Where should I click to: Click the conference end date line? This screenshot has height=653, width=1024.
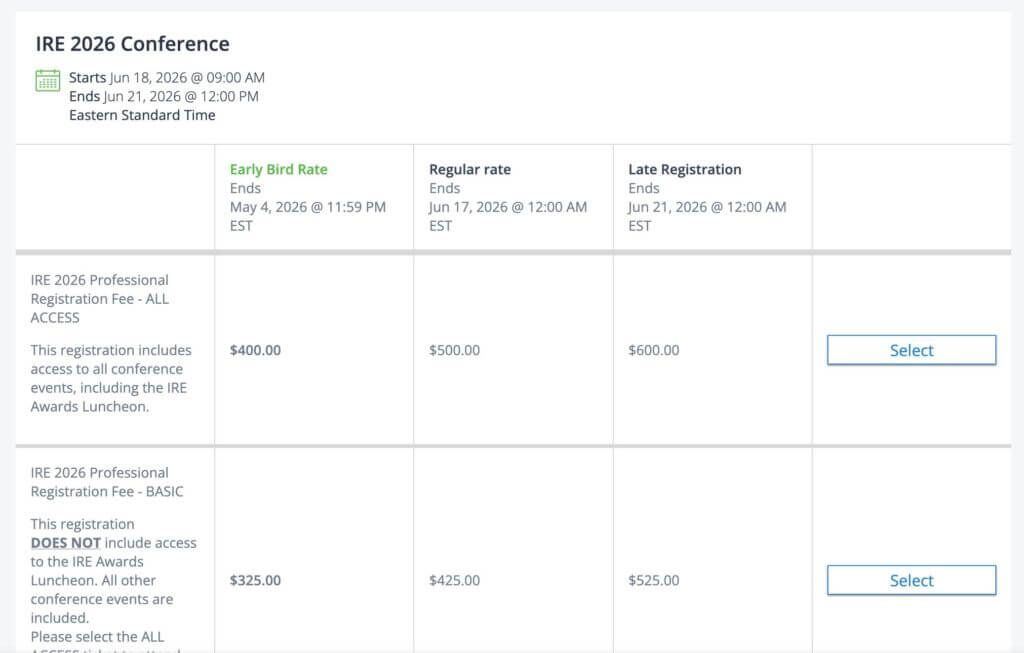[164, 97]
